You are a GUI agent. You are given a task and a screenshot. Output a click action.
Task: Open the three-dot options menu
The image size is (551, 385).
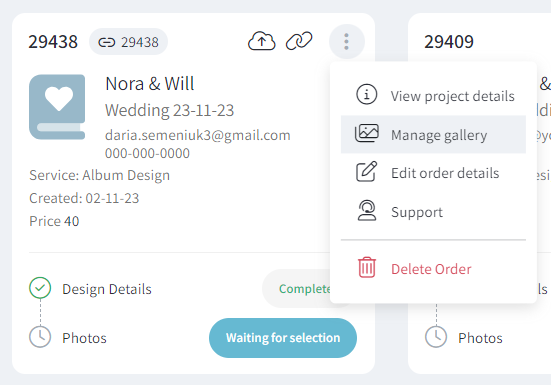(x=346, y=41)
